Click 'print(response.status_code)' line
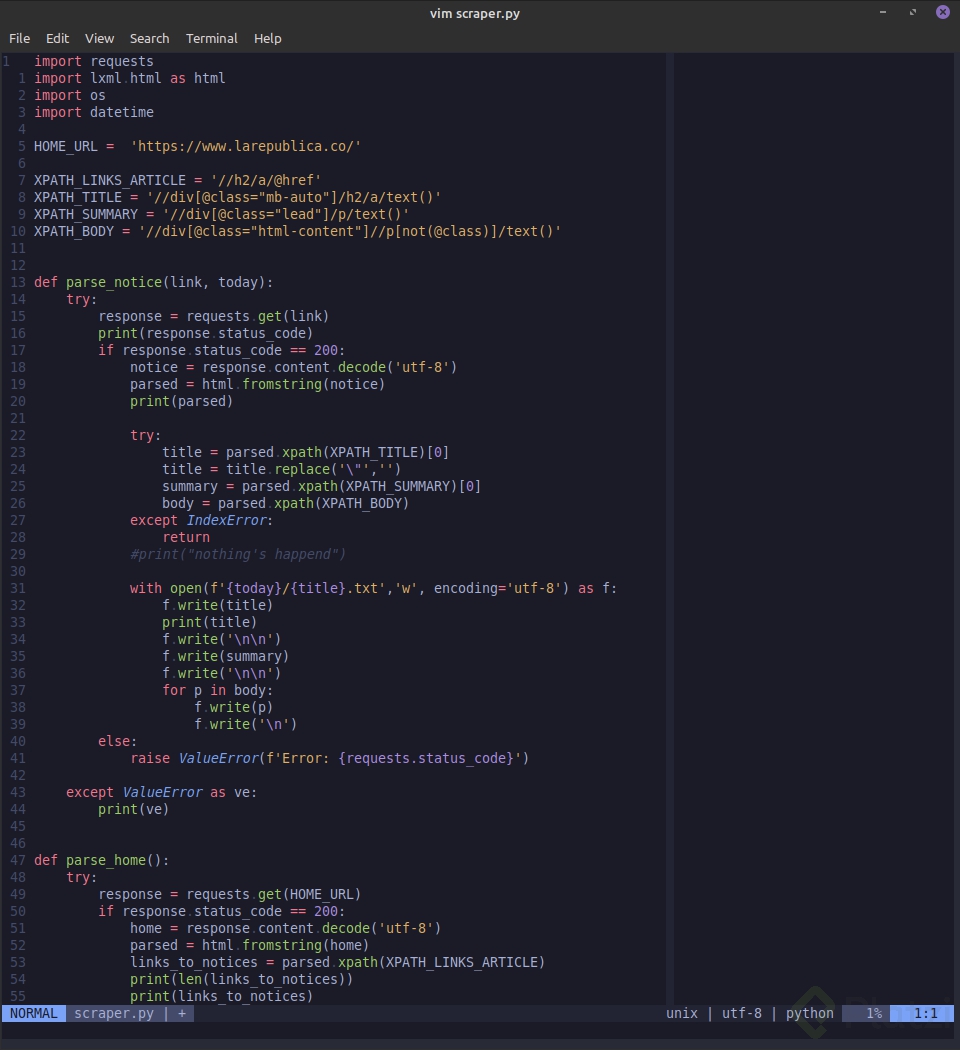960x1050 pixels. pos(206,333)
